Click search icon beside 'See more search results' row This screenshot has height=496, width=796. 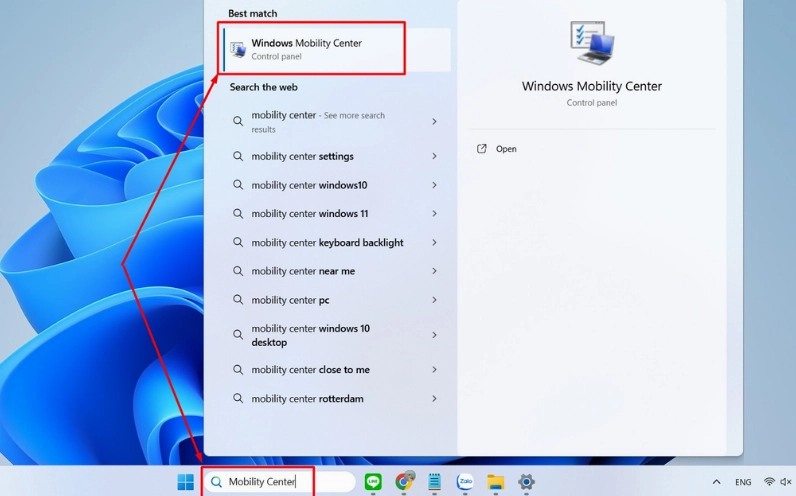click(x=238, y=121)
